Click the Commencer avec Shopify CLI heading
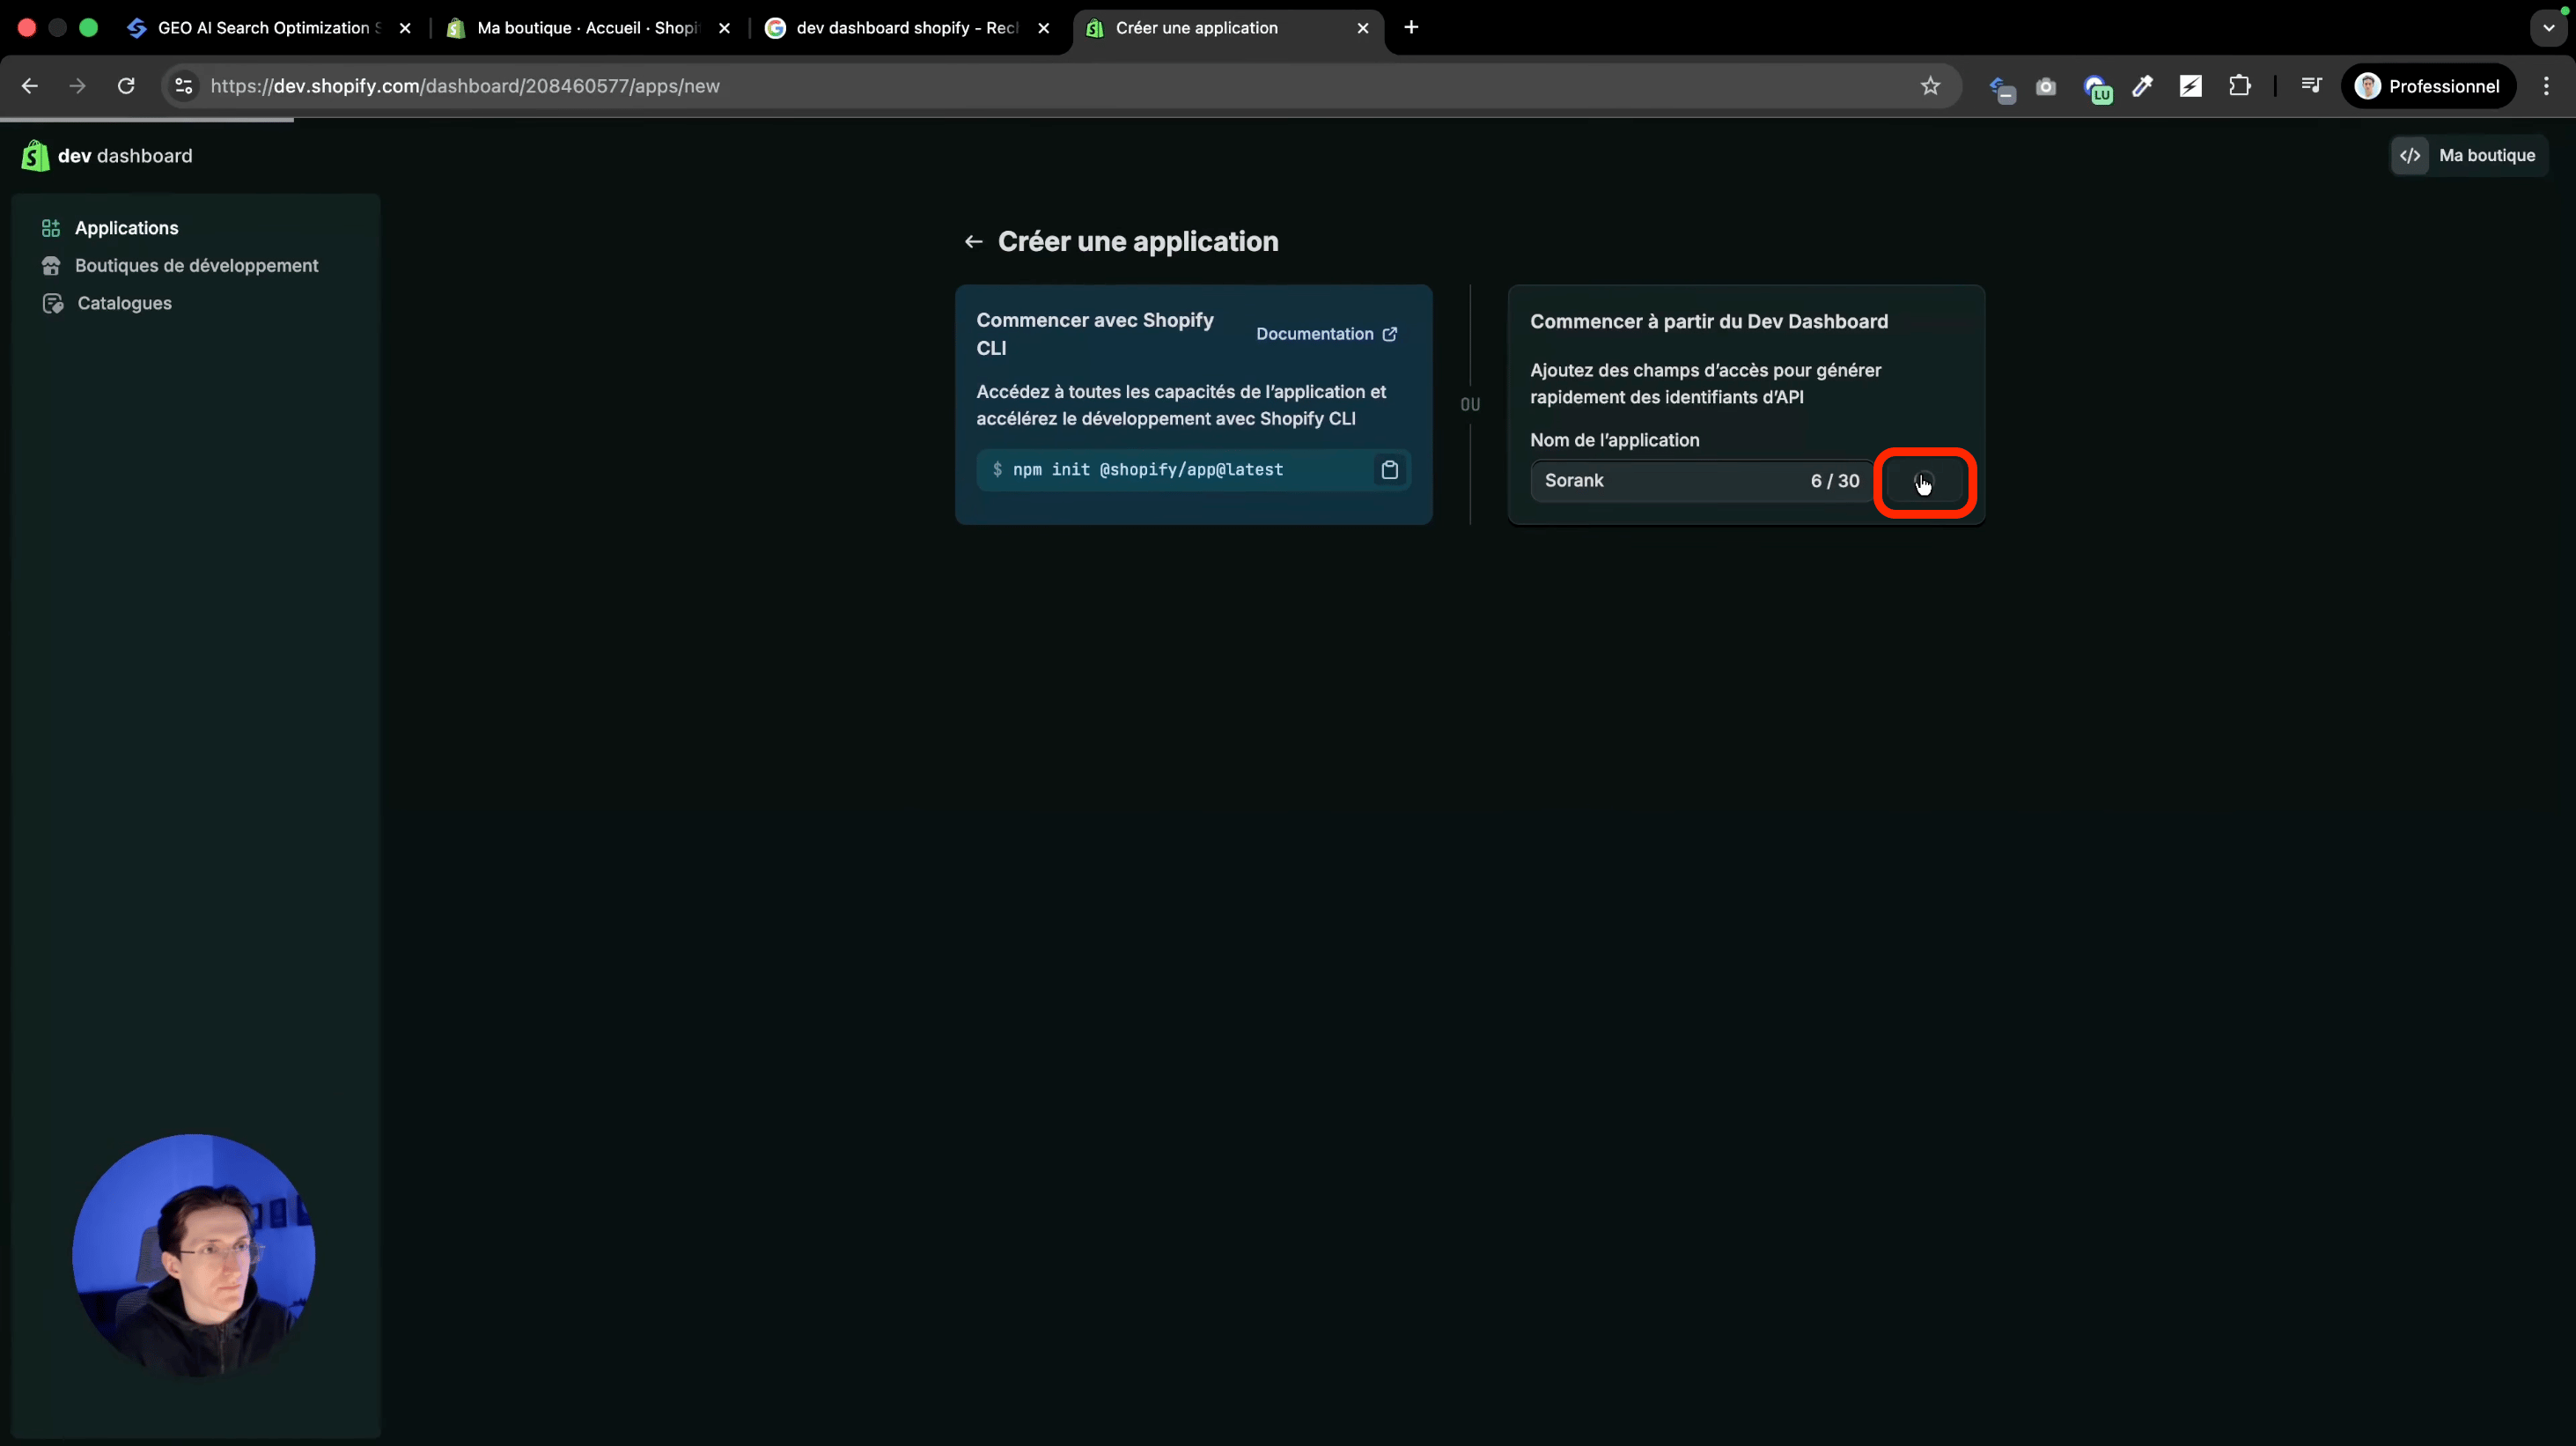 point(1095,334)
